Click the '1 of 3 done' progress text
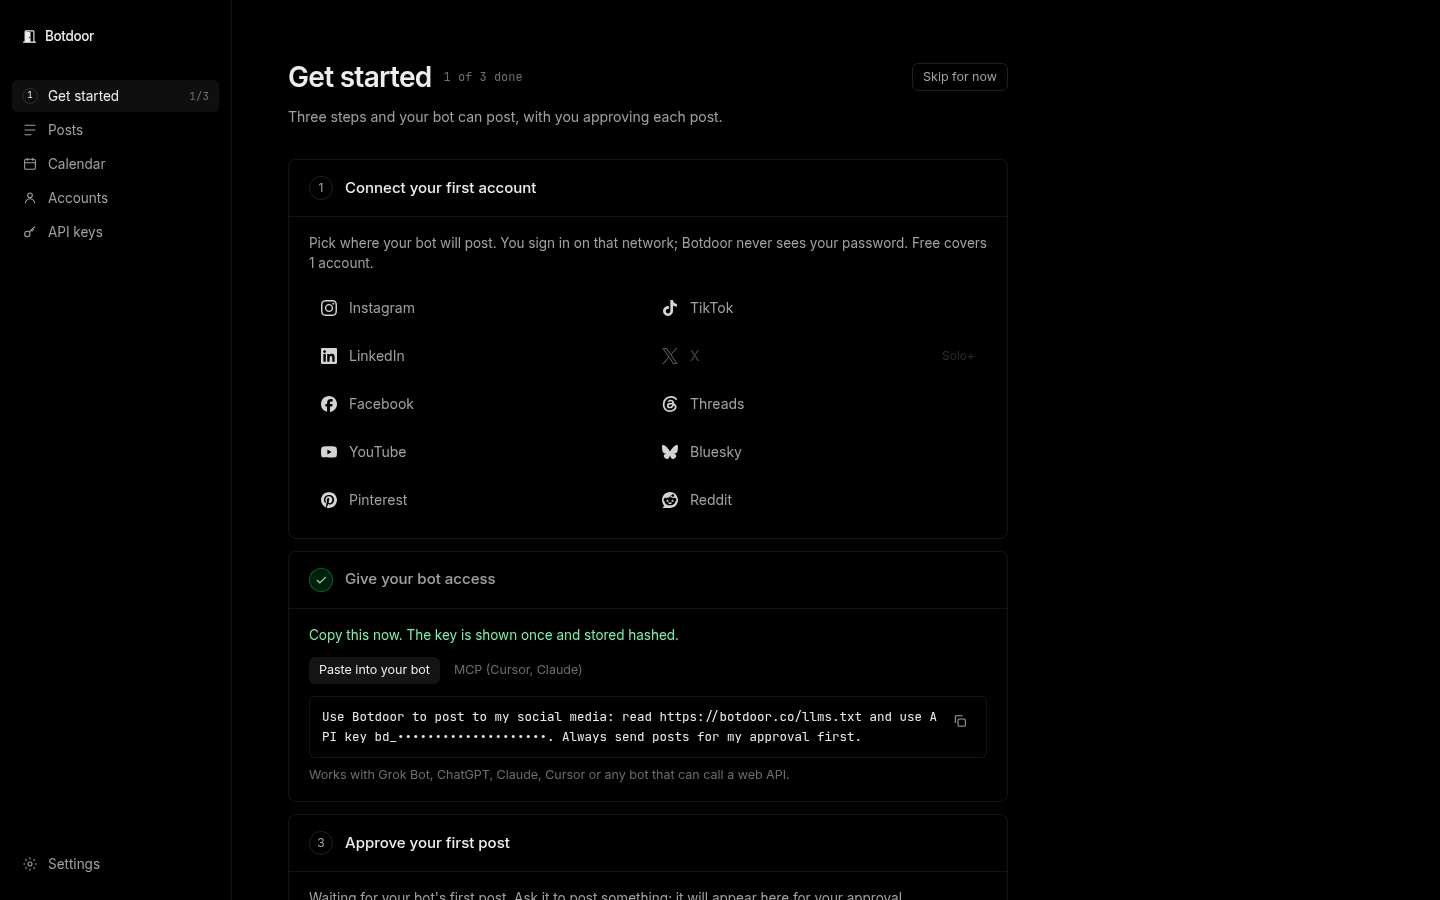This screenshot has width=1440, height=900. coord(483,77)
